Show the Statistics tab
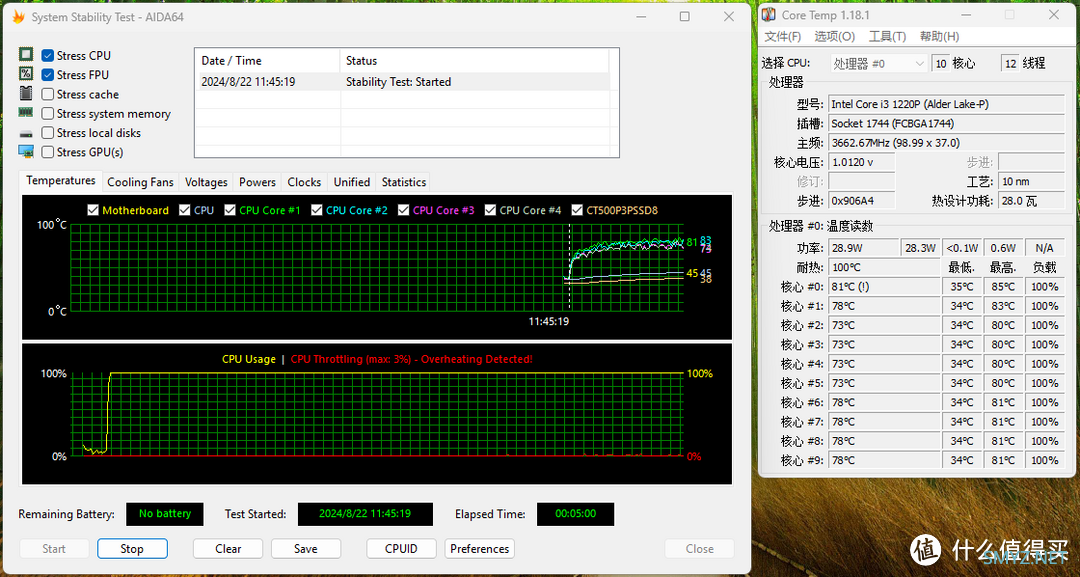1080x577 pixels. (404, 182)
